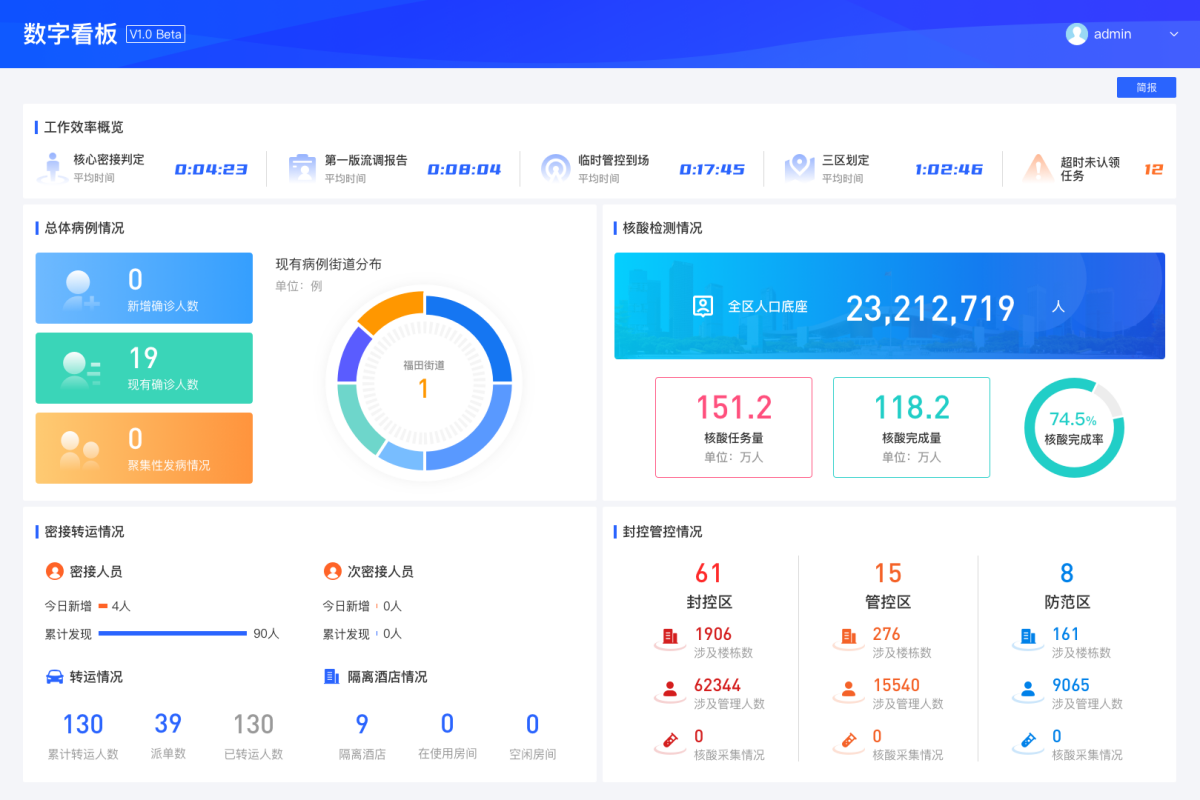Select the 聚集性发病情况 orange card

pos(144,448)
